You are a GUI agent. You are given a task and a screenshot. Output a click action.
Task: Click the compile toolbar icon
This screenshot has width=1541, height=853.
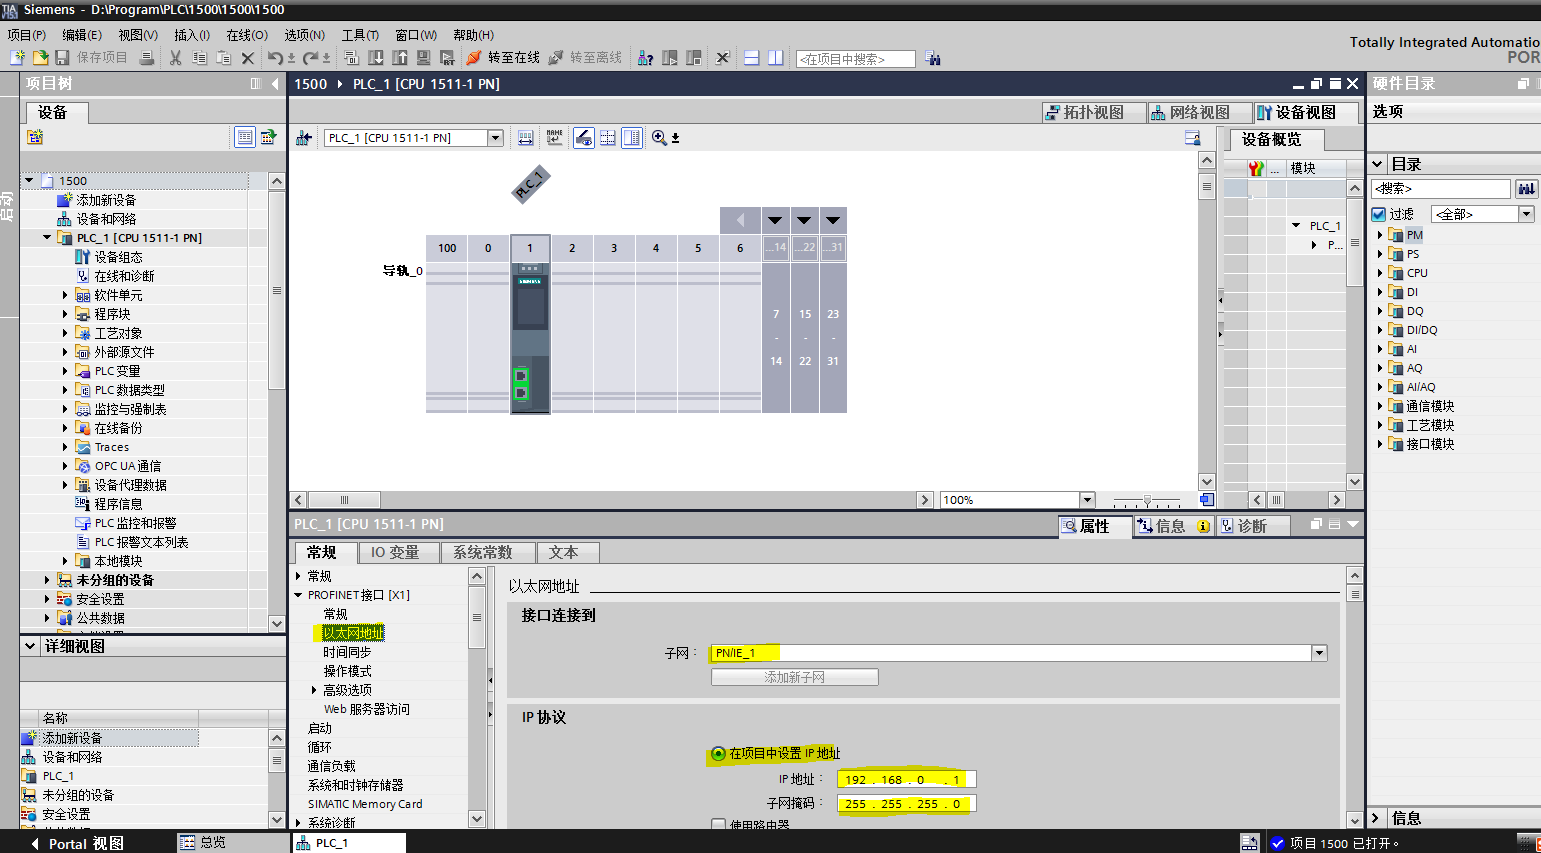[x=351, y=58]
